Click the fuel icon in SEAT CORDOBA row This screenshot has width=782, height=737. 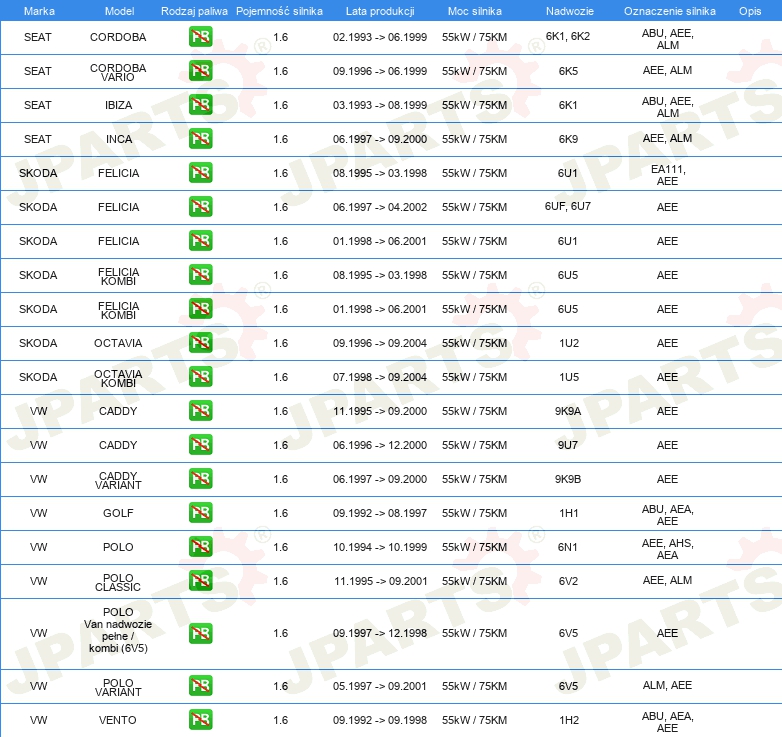click(x=200, y=37)
